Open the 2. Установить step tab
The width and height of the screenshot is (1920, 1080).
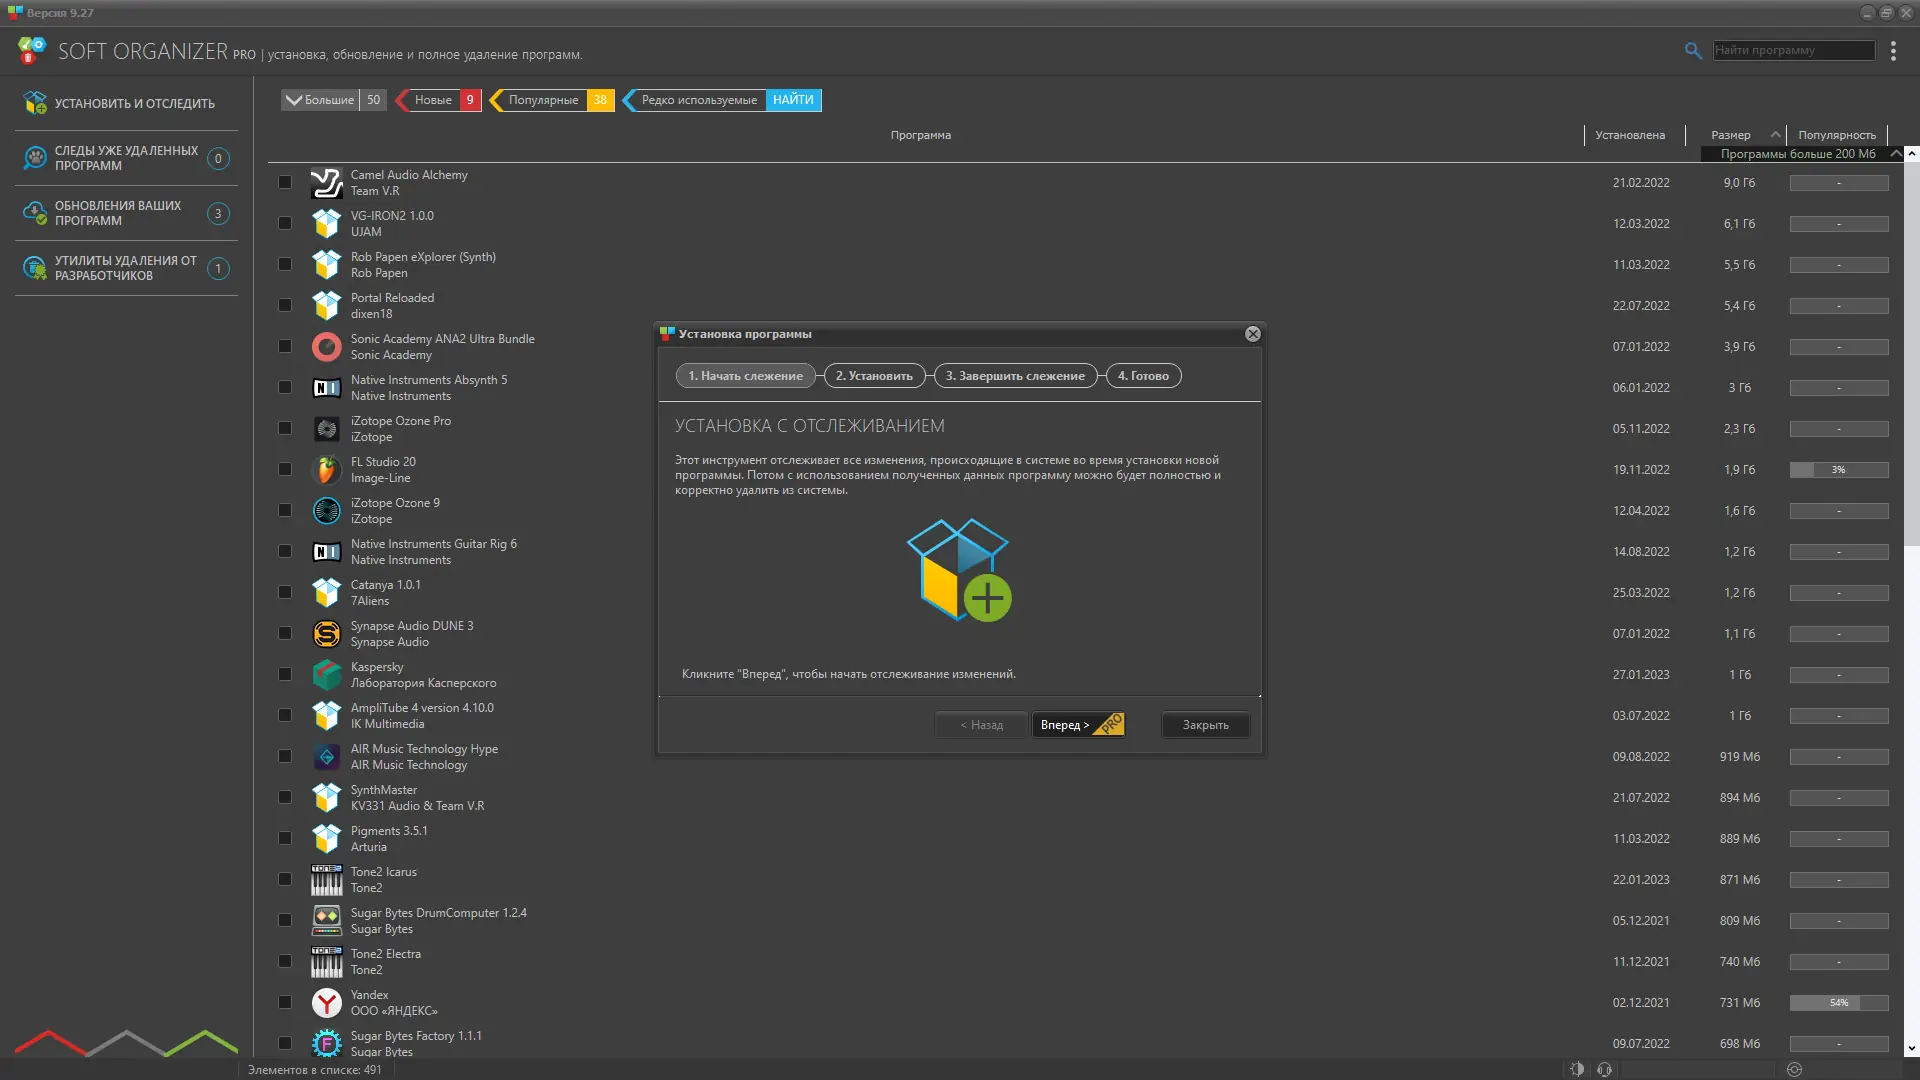pos(874,376)
